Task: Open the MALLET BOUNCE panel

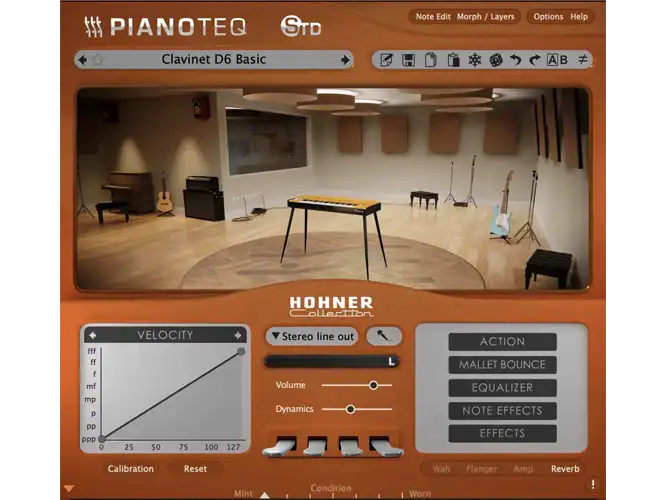Action: click(x=502, y=365)
